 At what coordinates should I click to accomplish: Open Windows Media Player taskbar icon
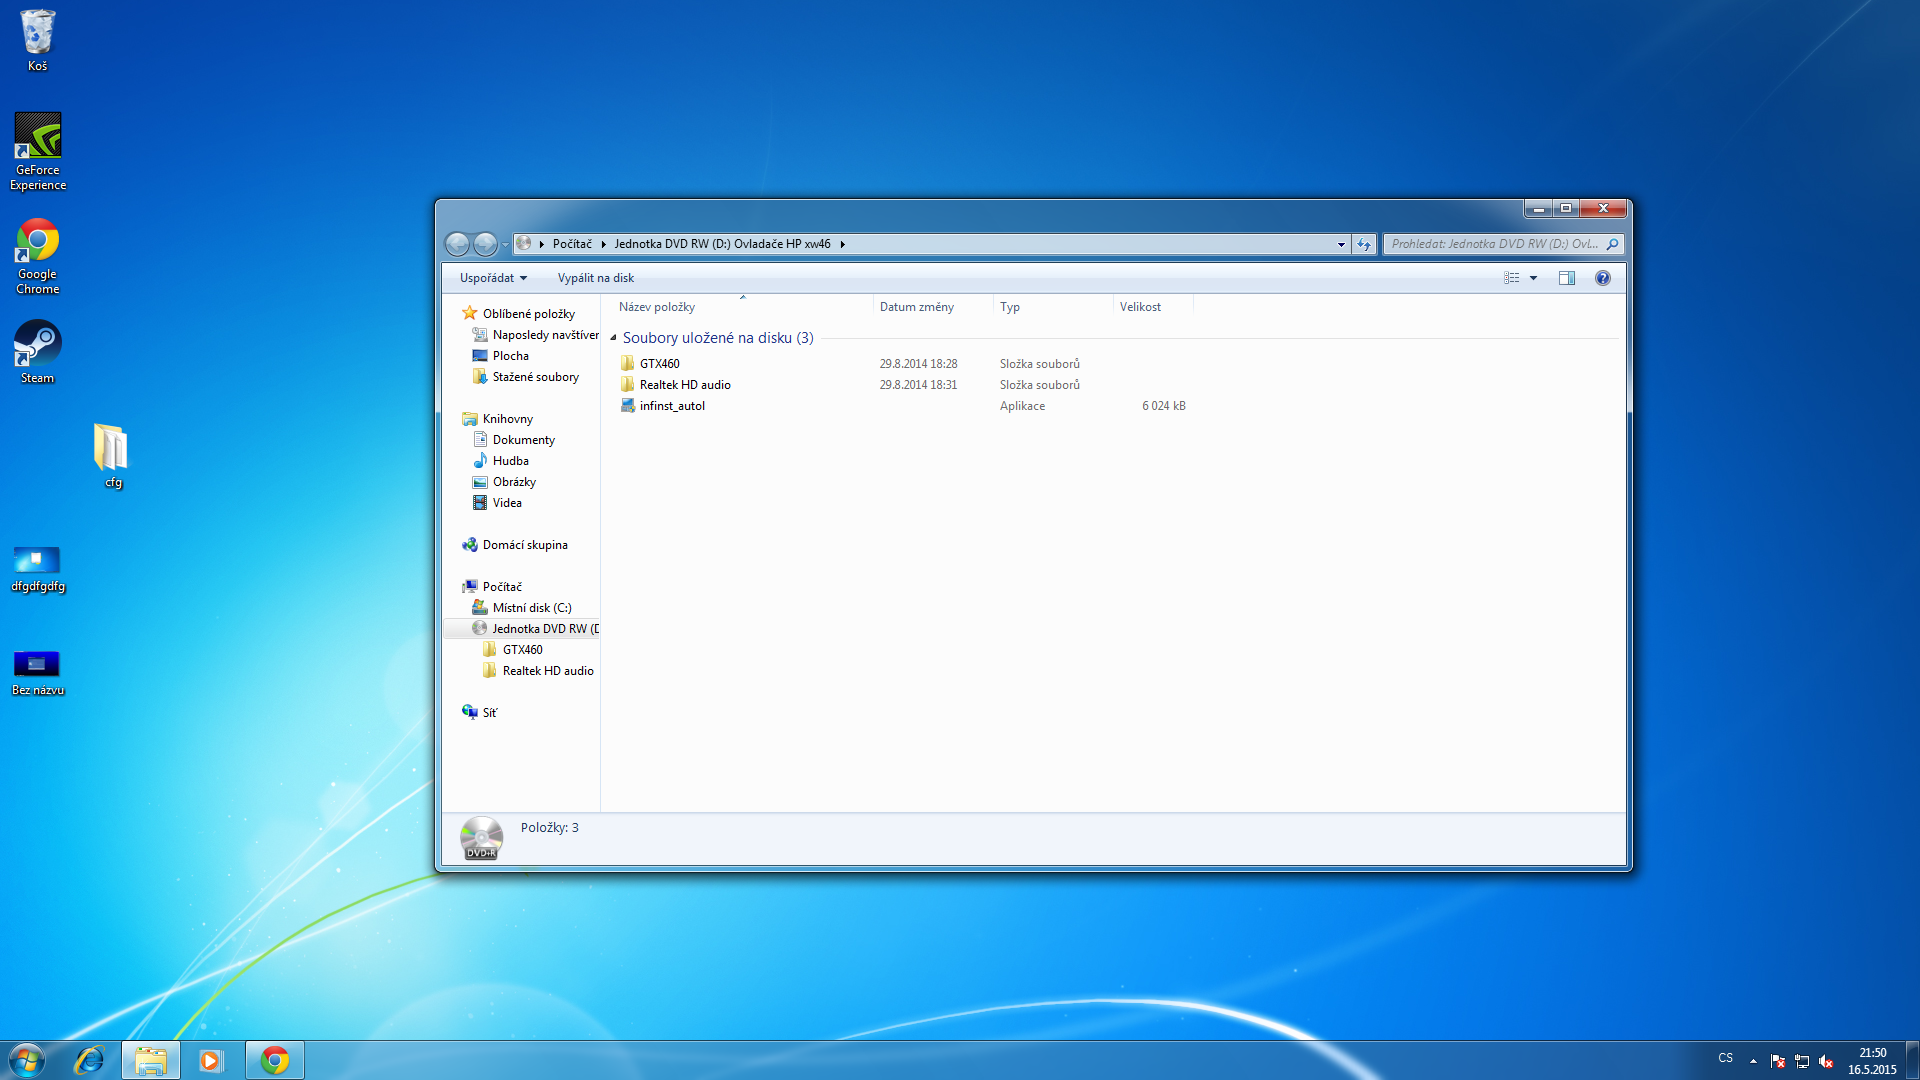click(210, 1060)
